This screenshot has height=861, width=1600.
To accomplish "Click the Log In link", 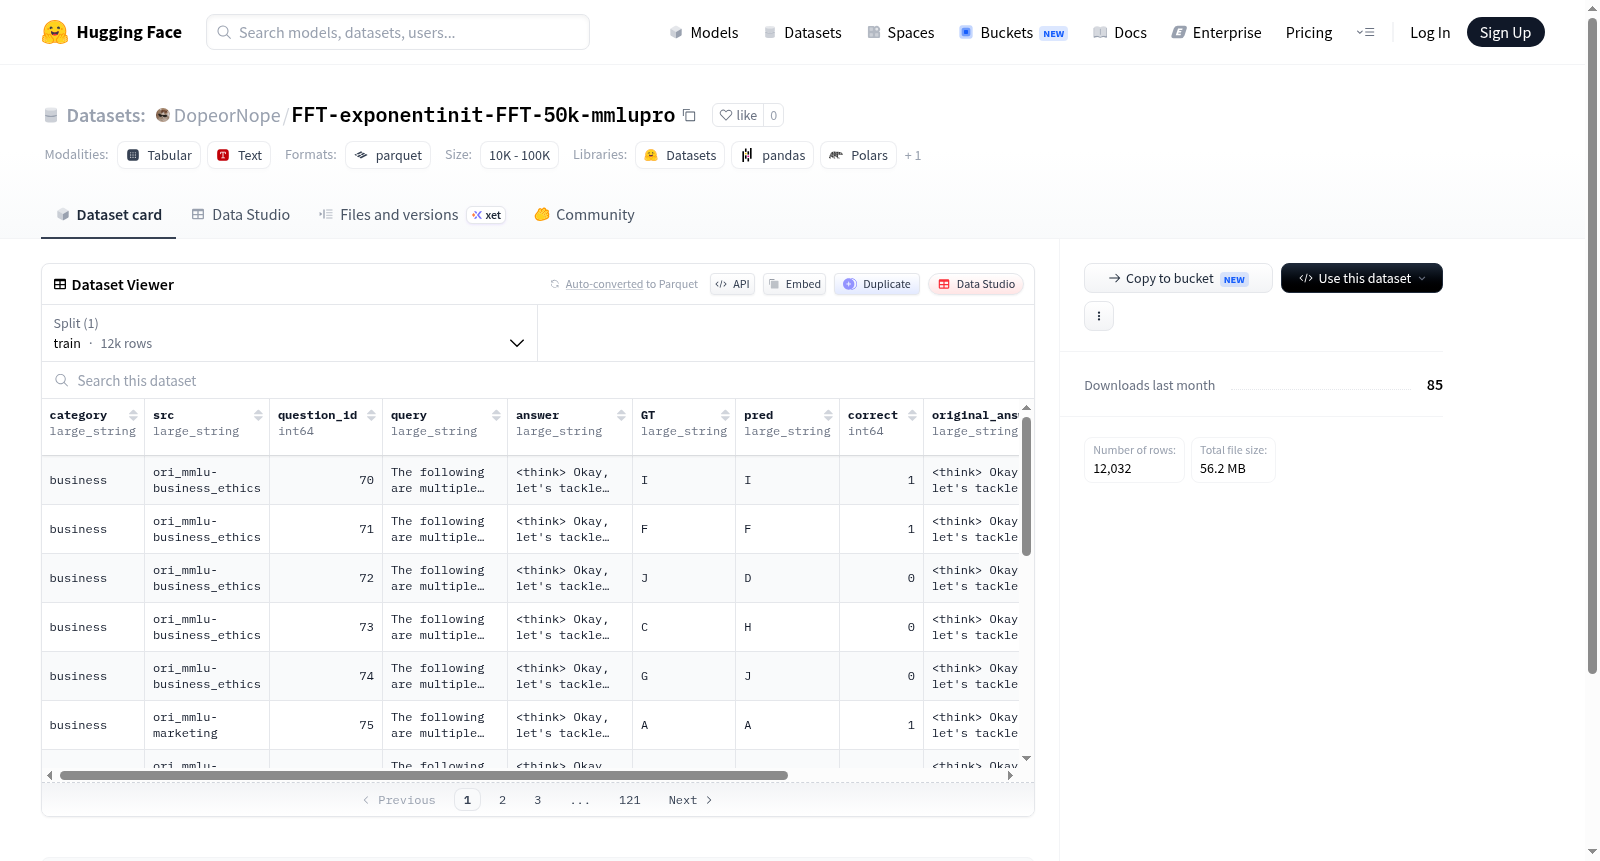I will (x=1430, y=32).
